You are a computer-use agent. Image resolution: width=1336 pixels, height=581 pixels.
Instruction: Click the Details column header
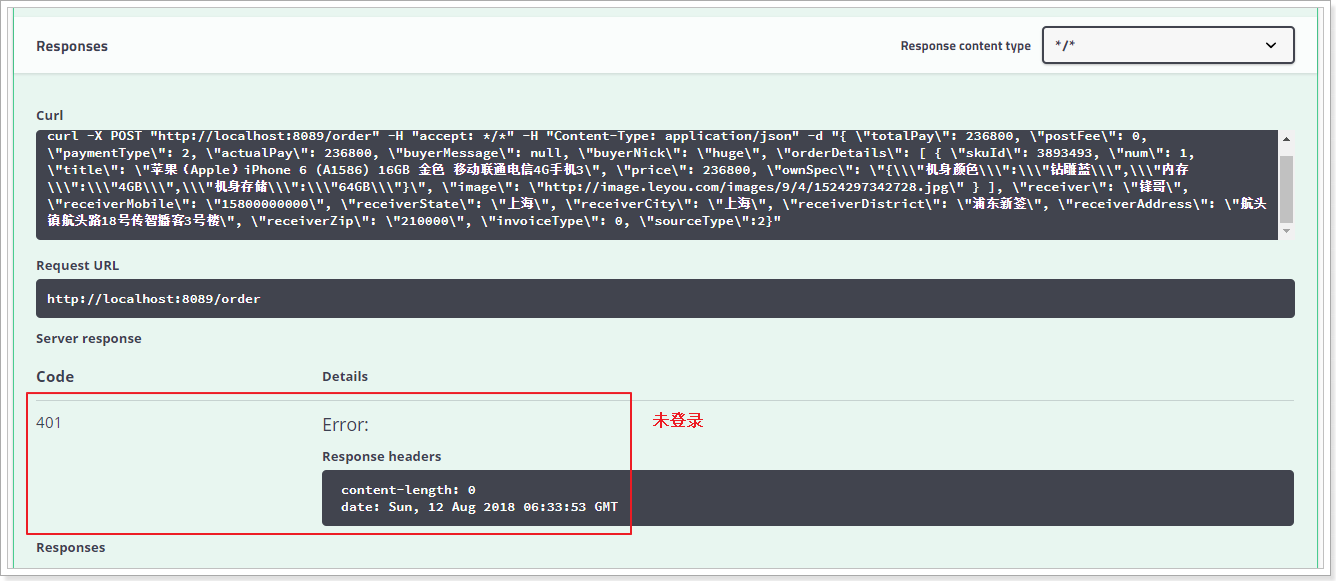tap(345, 377)
